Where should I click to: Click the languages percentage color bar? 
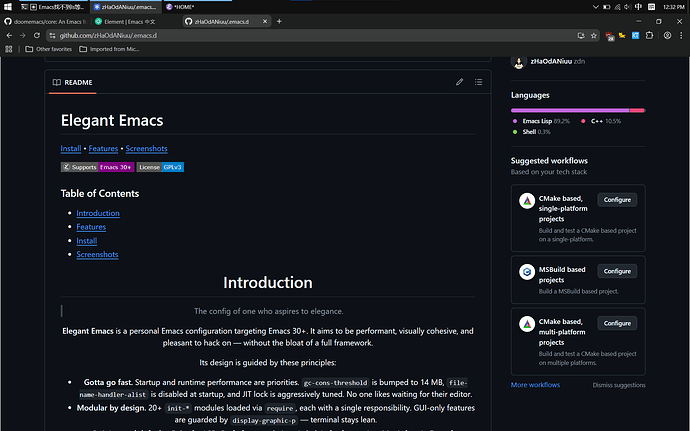click(578, 110)
